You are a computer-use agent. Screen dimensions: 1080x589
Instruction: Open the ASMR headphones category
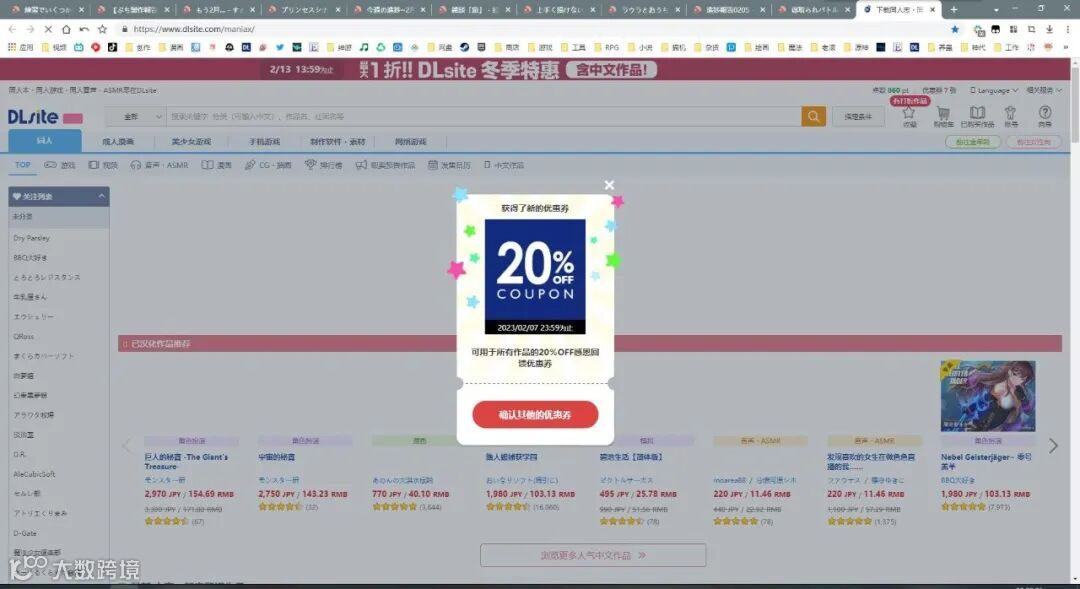159,165
